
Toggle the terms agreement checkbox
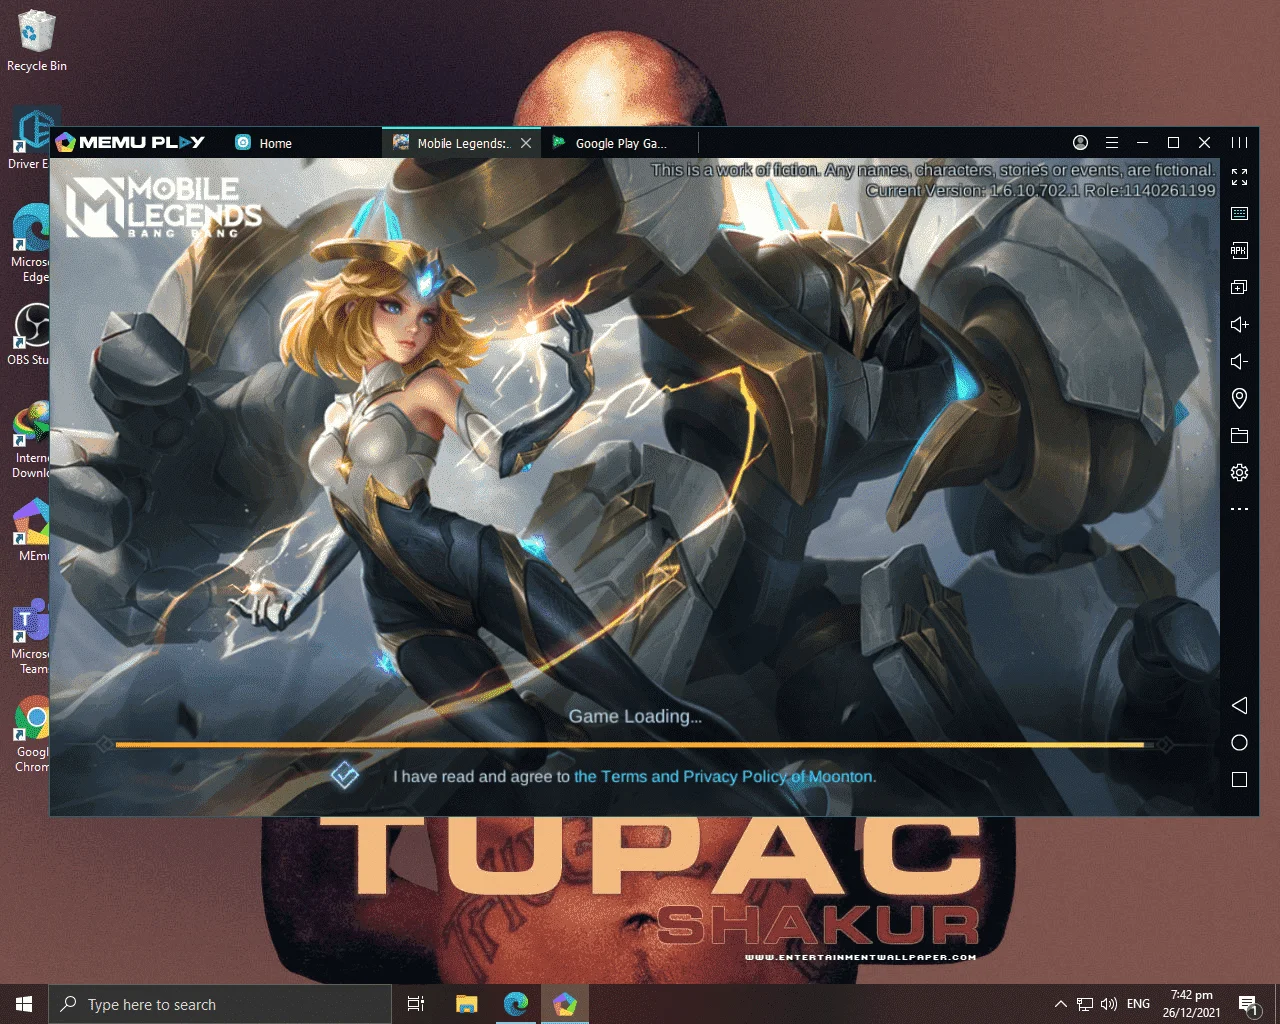344,775
